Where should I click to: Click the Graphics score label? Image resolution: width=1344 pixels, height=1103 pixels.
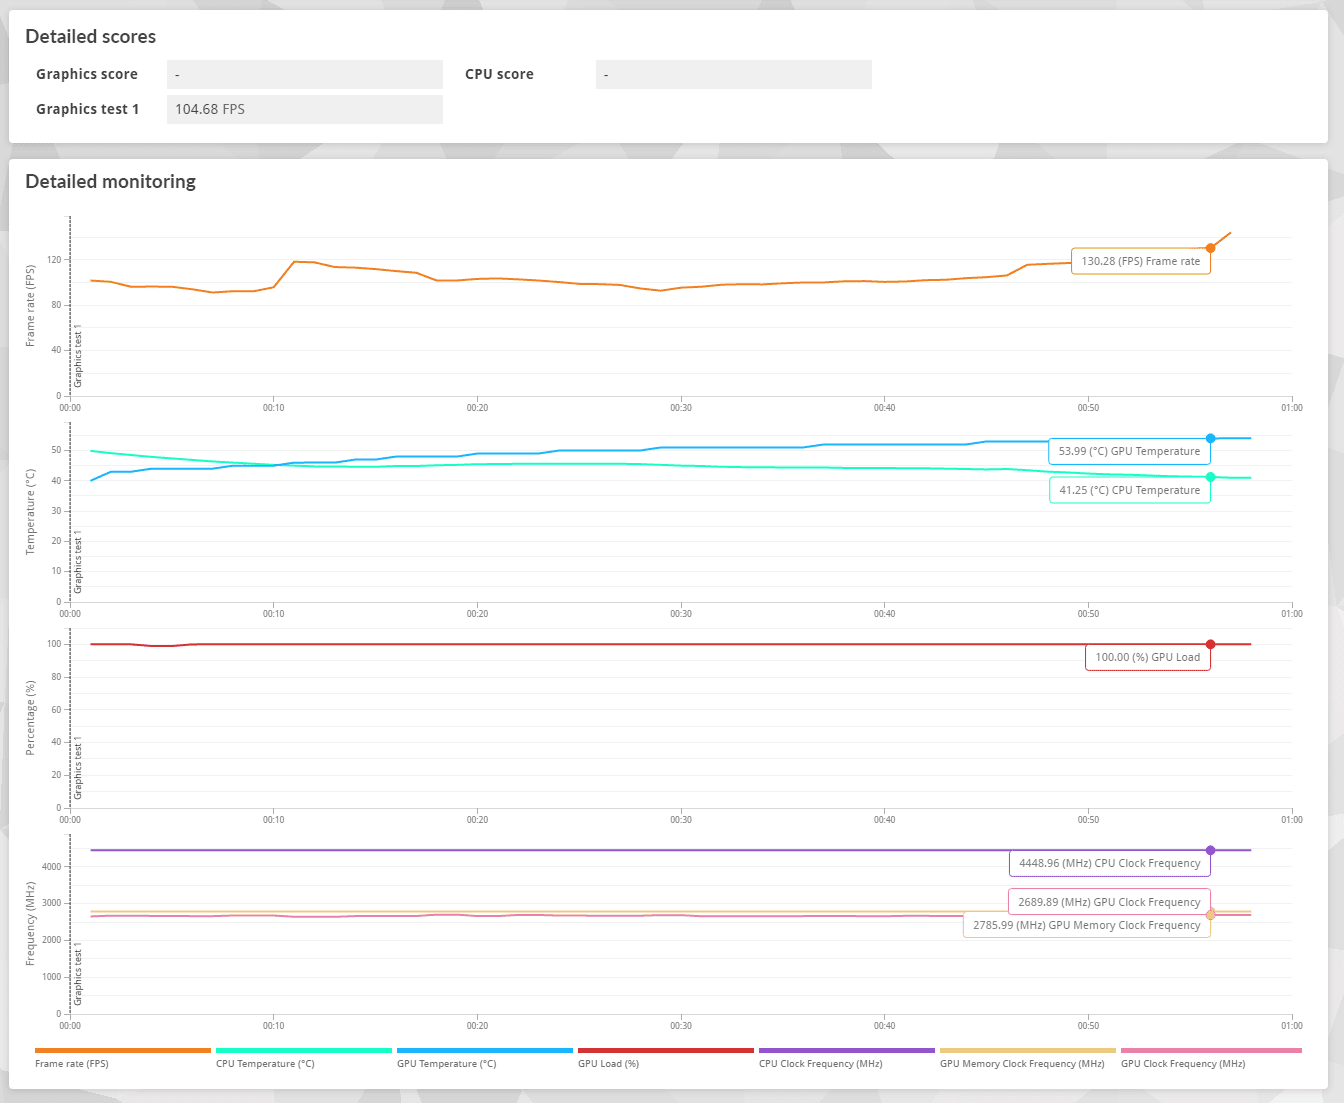(x=87, y=74)
